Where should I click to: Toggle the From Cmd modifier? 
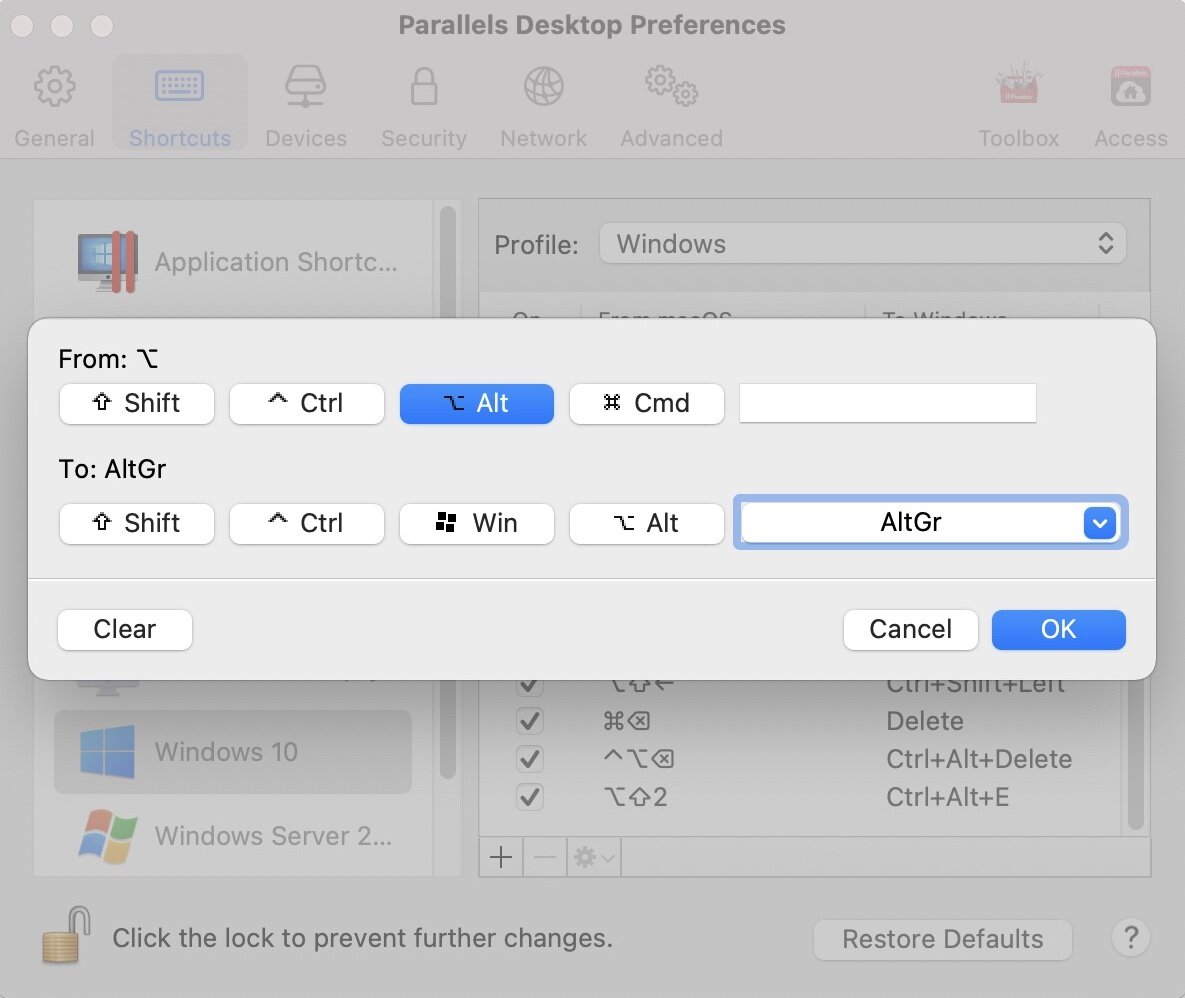coord(647,403)
